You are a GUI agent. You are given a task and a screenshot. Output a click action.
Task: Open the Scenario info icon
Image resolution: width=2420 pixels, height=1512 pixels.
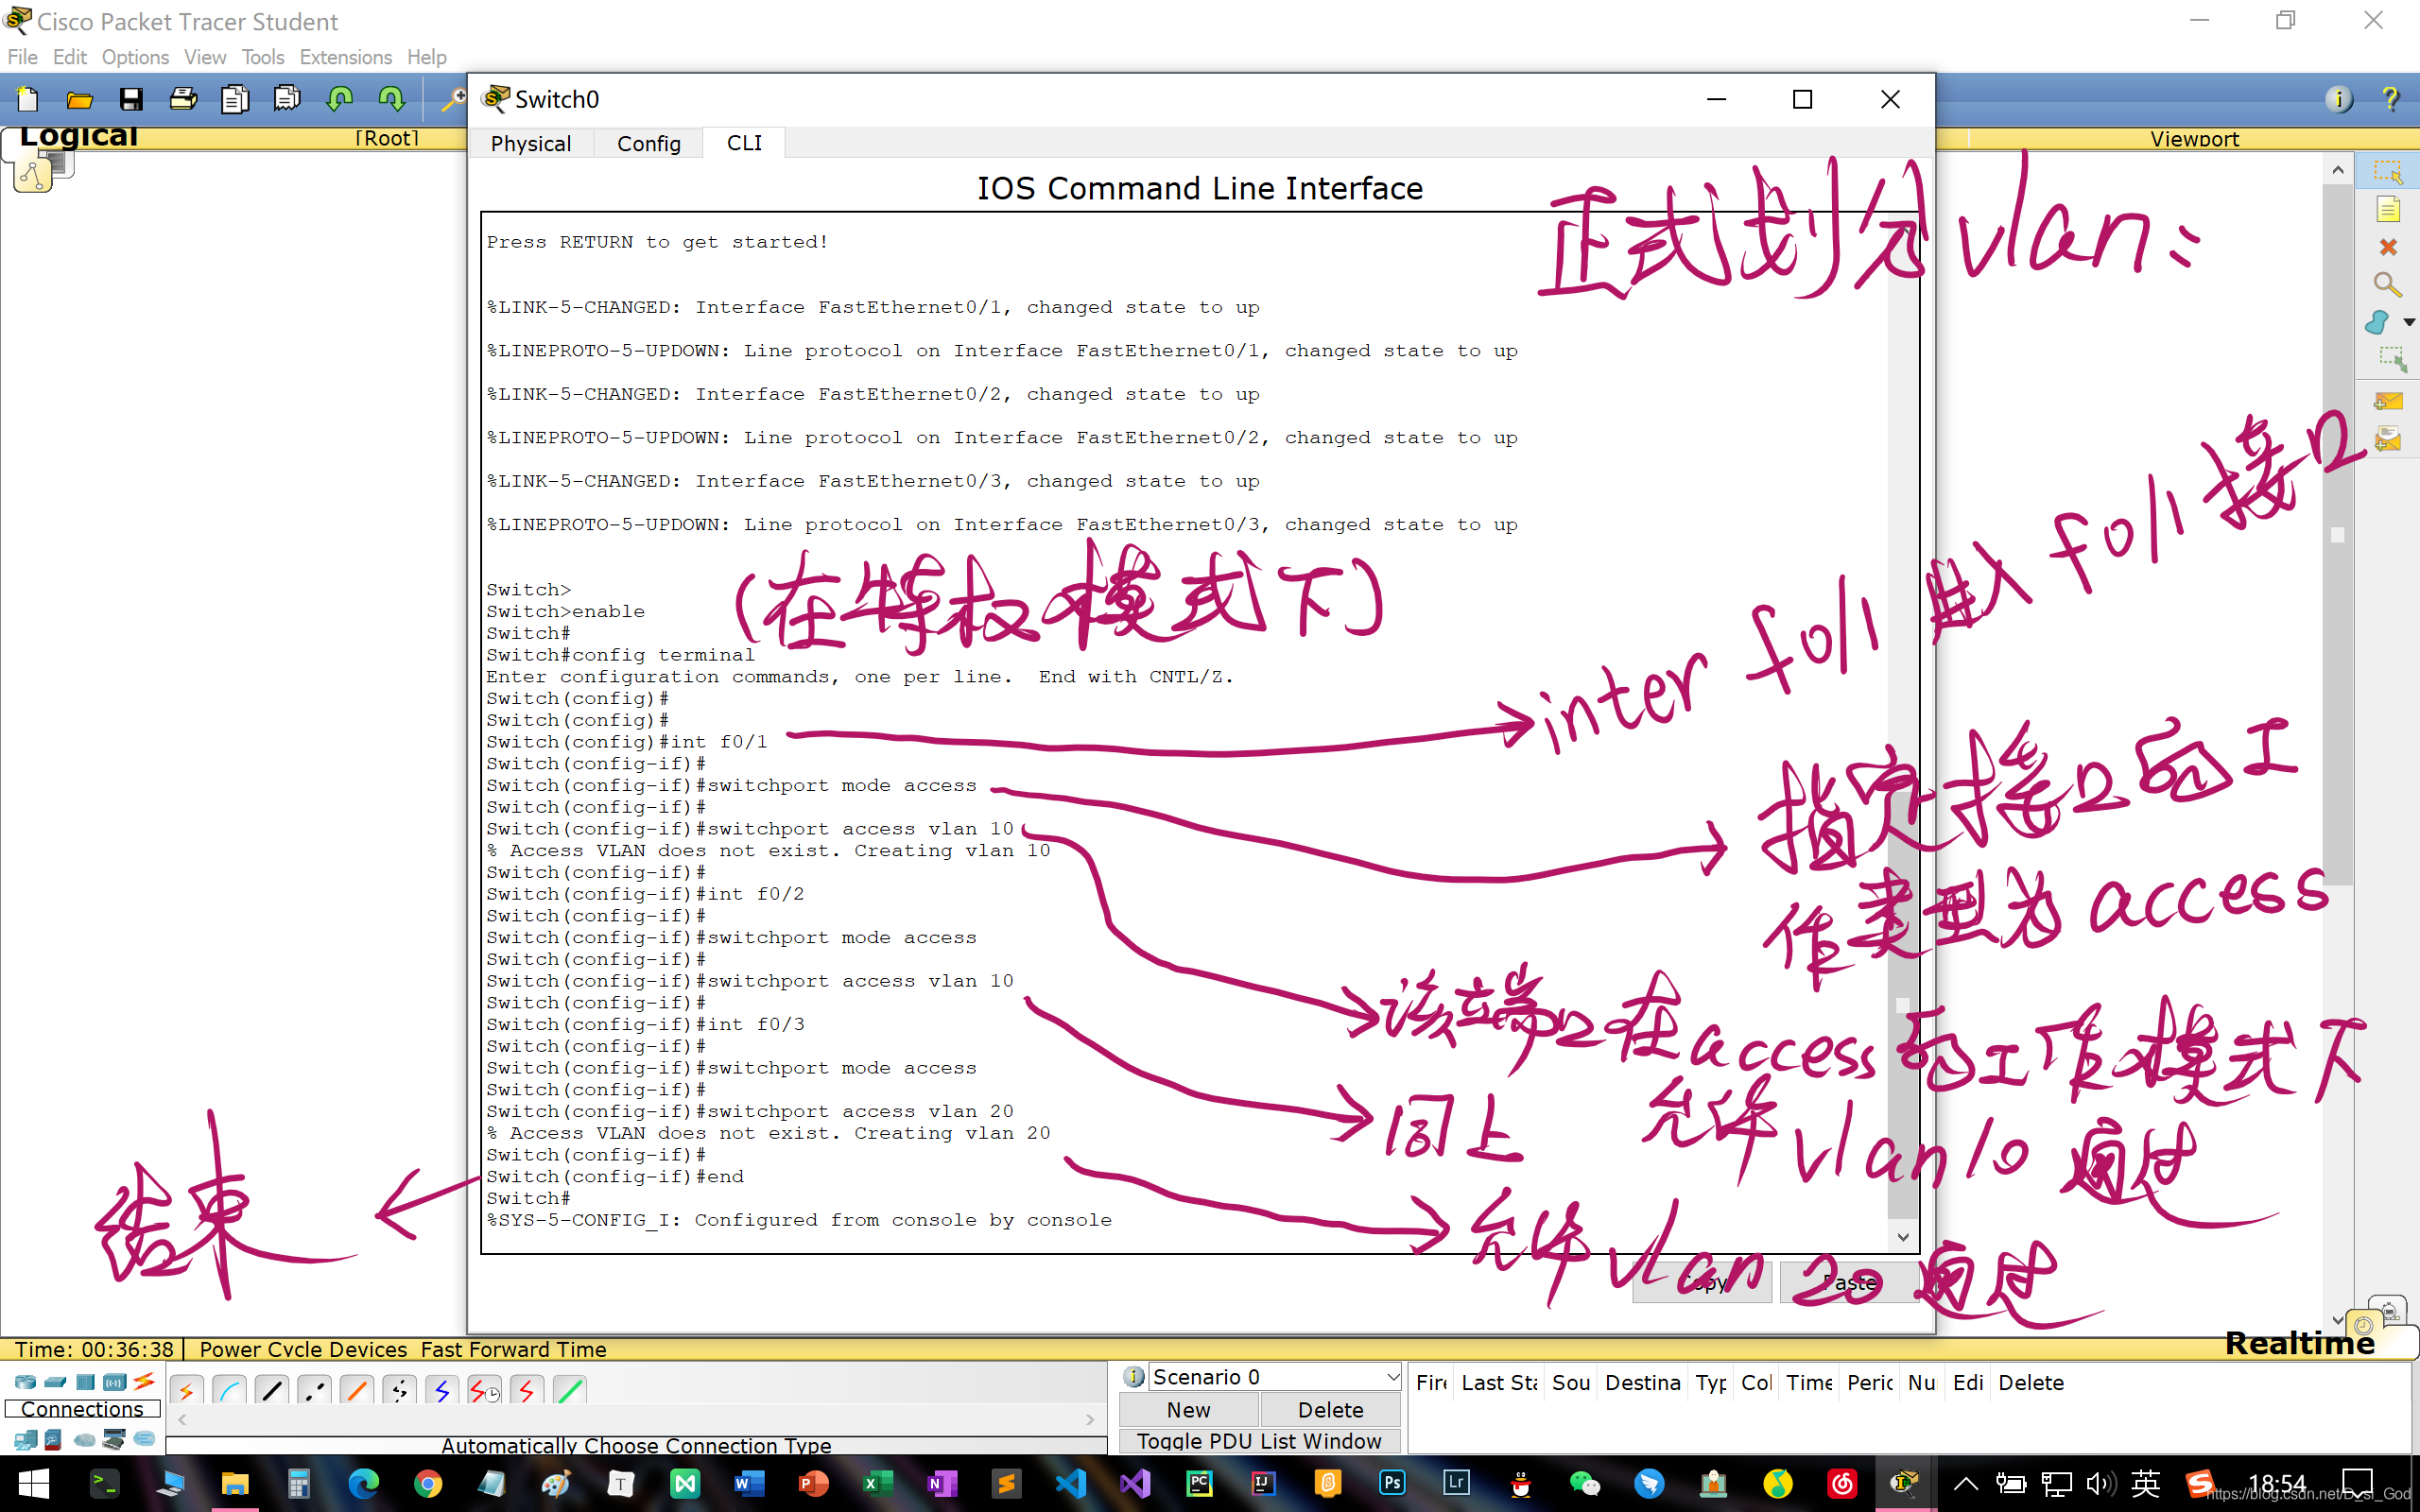coord(1134,1377)
